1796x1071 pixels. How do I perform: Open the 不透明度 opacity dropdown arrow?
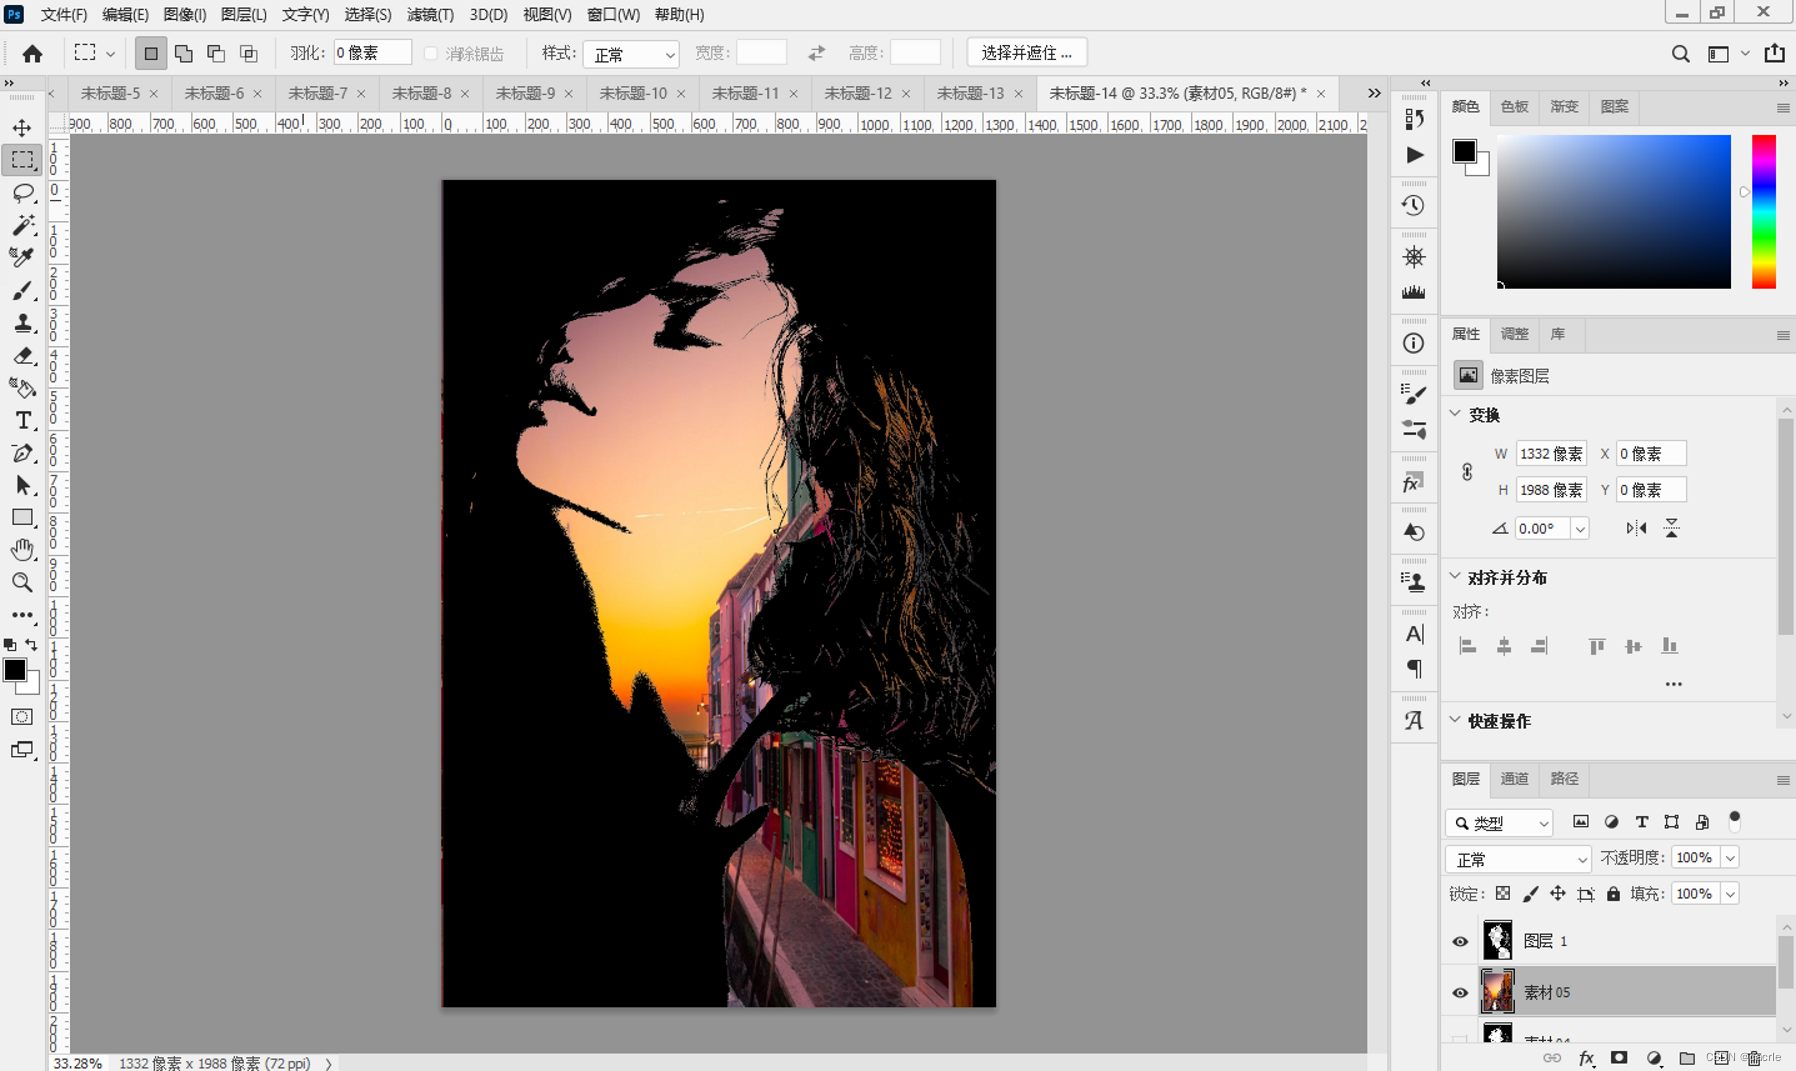pos(1730,858)
